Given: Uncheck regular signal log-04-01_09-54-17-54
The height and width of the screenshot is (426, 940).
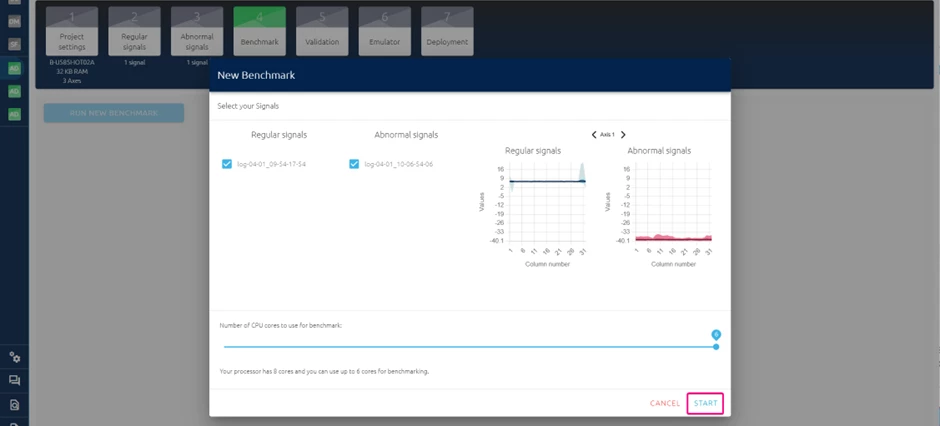Looking at the screenshot, I should pyautogui.click(x=227, y=164).
